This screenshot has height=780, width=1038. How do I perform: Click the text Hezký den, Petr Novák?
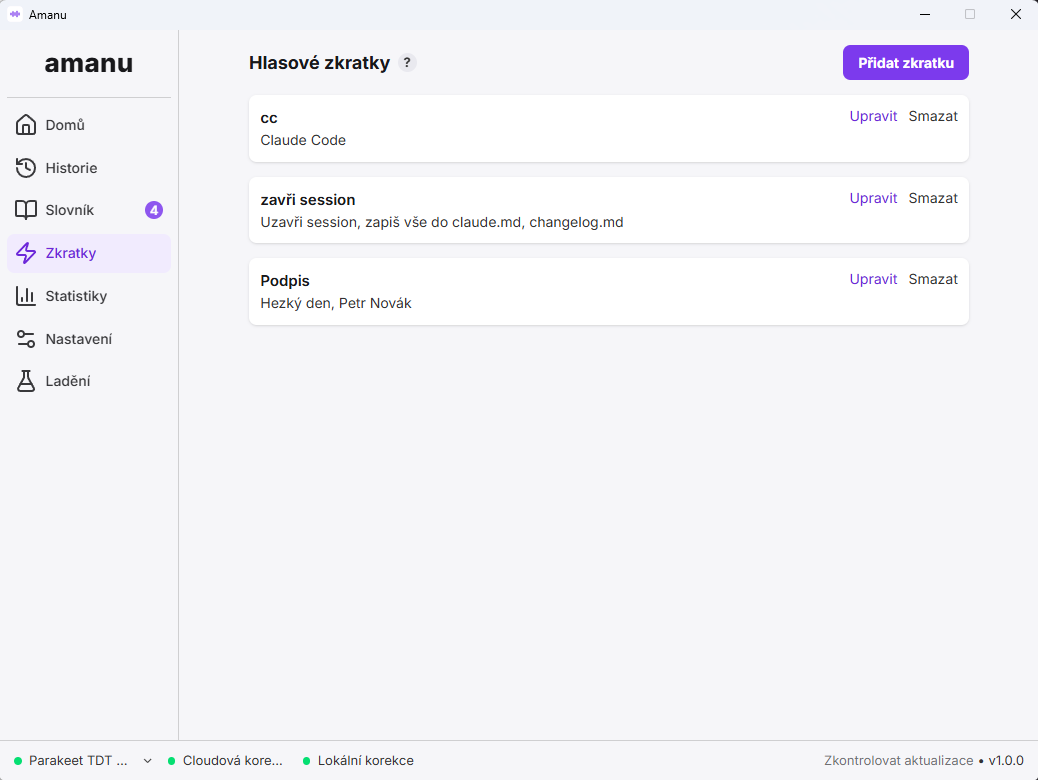336,303
